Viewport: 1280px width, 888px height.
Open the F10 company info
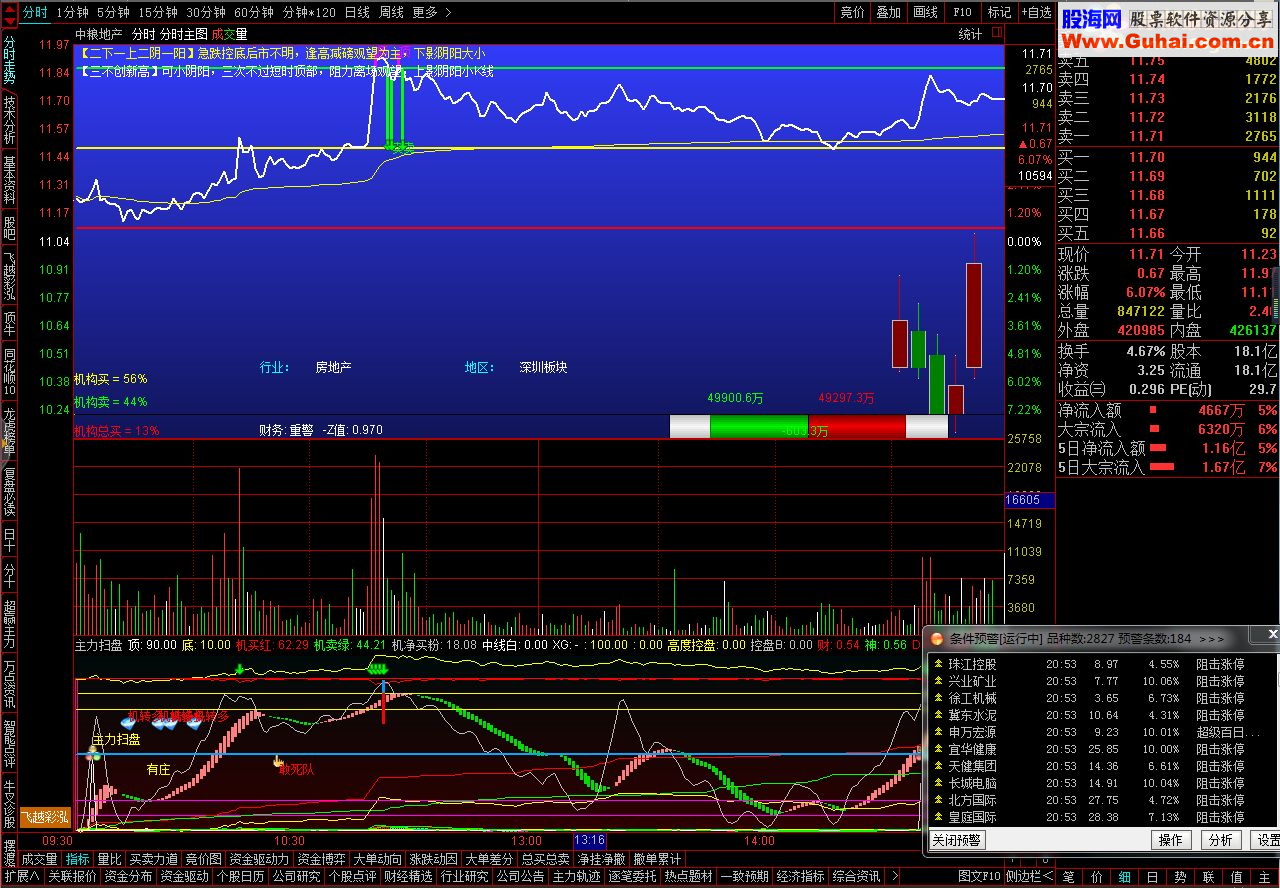(962, 12)
